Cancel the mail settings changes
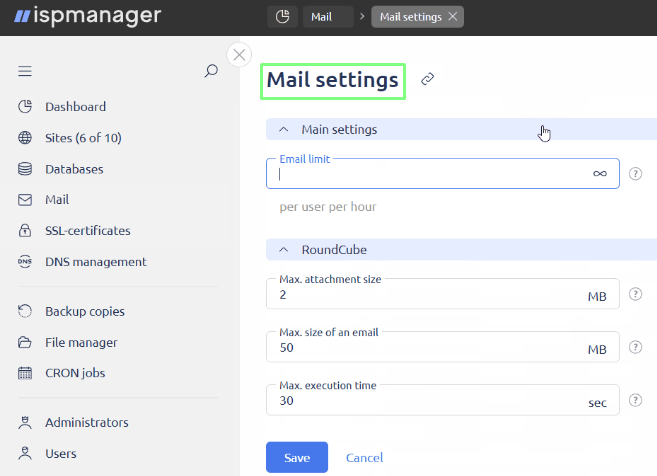 click(x=364, y=458)
